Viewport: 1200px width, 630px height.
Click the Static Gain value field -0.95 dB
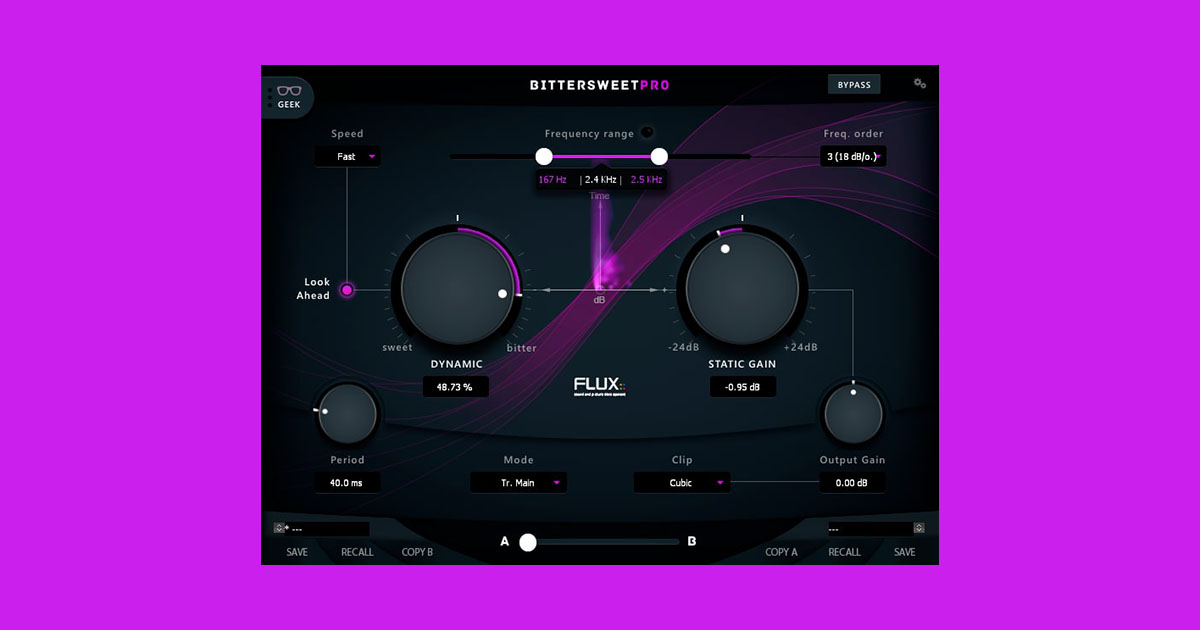(743, 387)
